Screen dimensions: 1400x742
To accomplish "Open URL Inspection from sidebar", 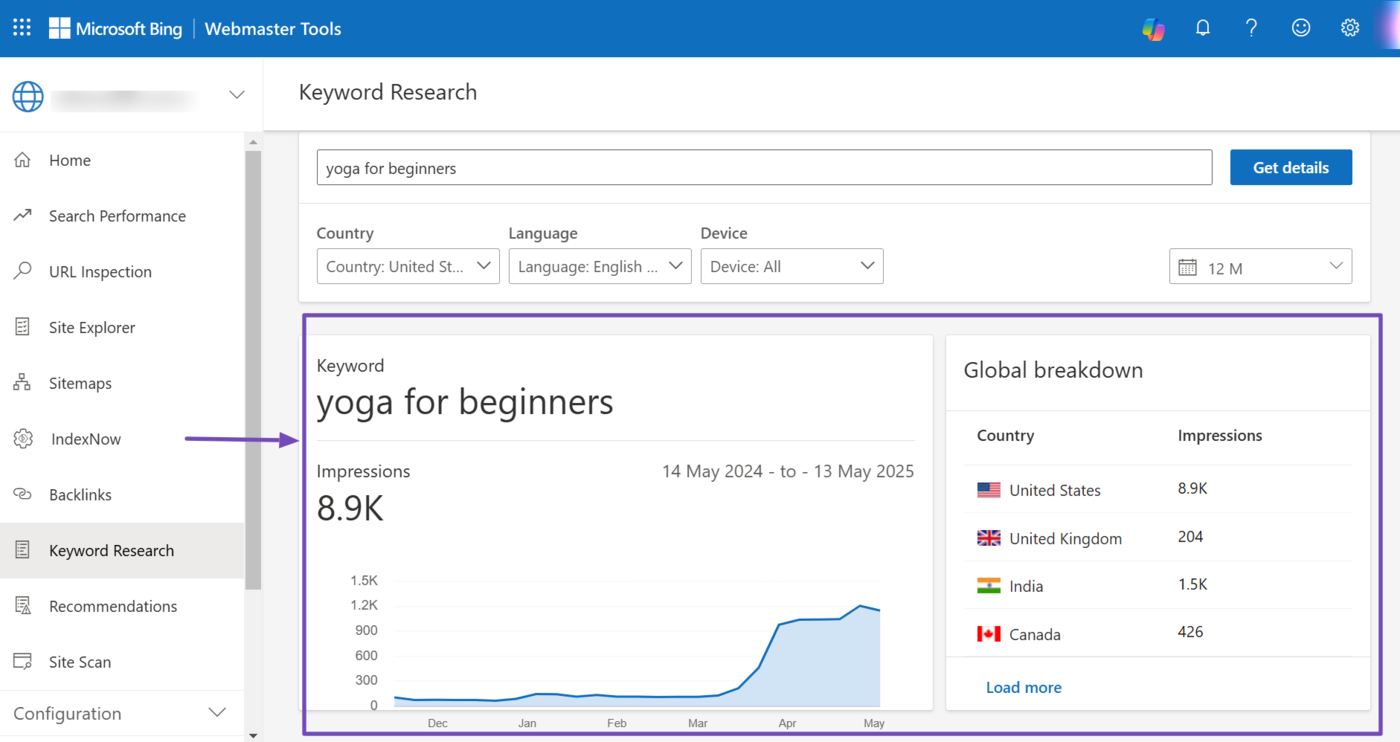I will (100, 272).
